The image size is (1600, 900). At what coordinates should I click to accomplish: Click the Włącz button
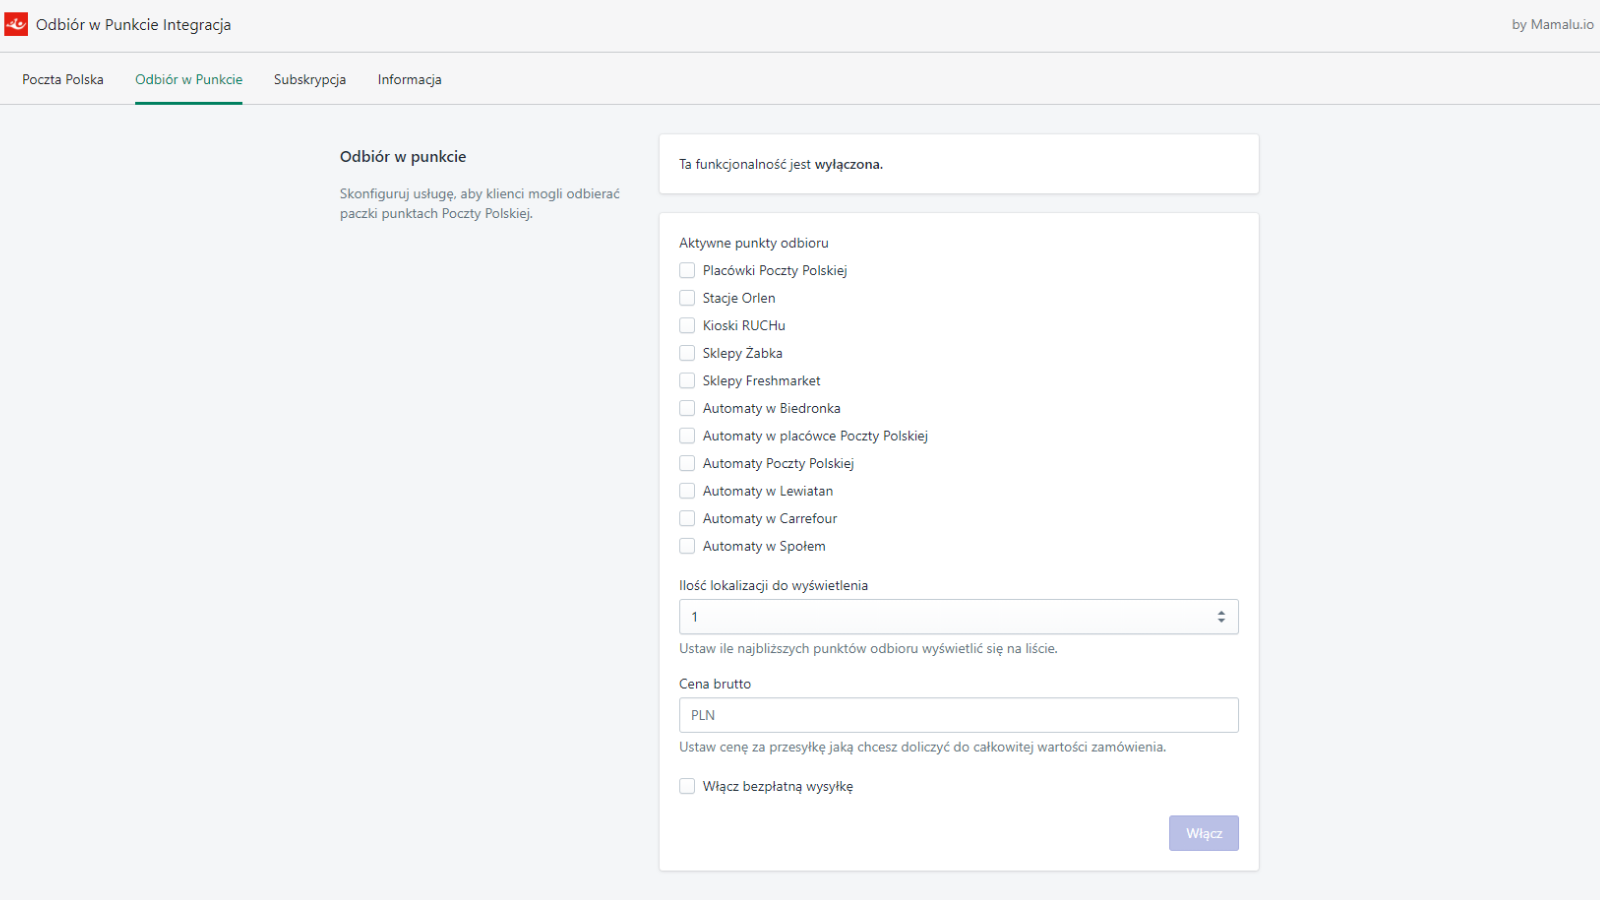tap(1204, 833)
